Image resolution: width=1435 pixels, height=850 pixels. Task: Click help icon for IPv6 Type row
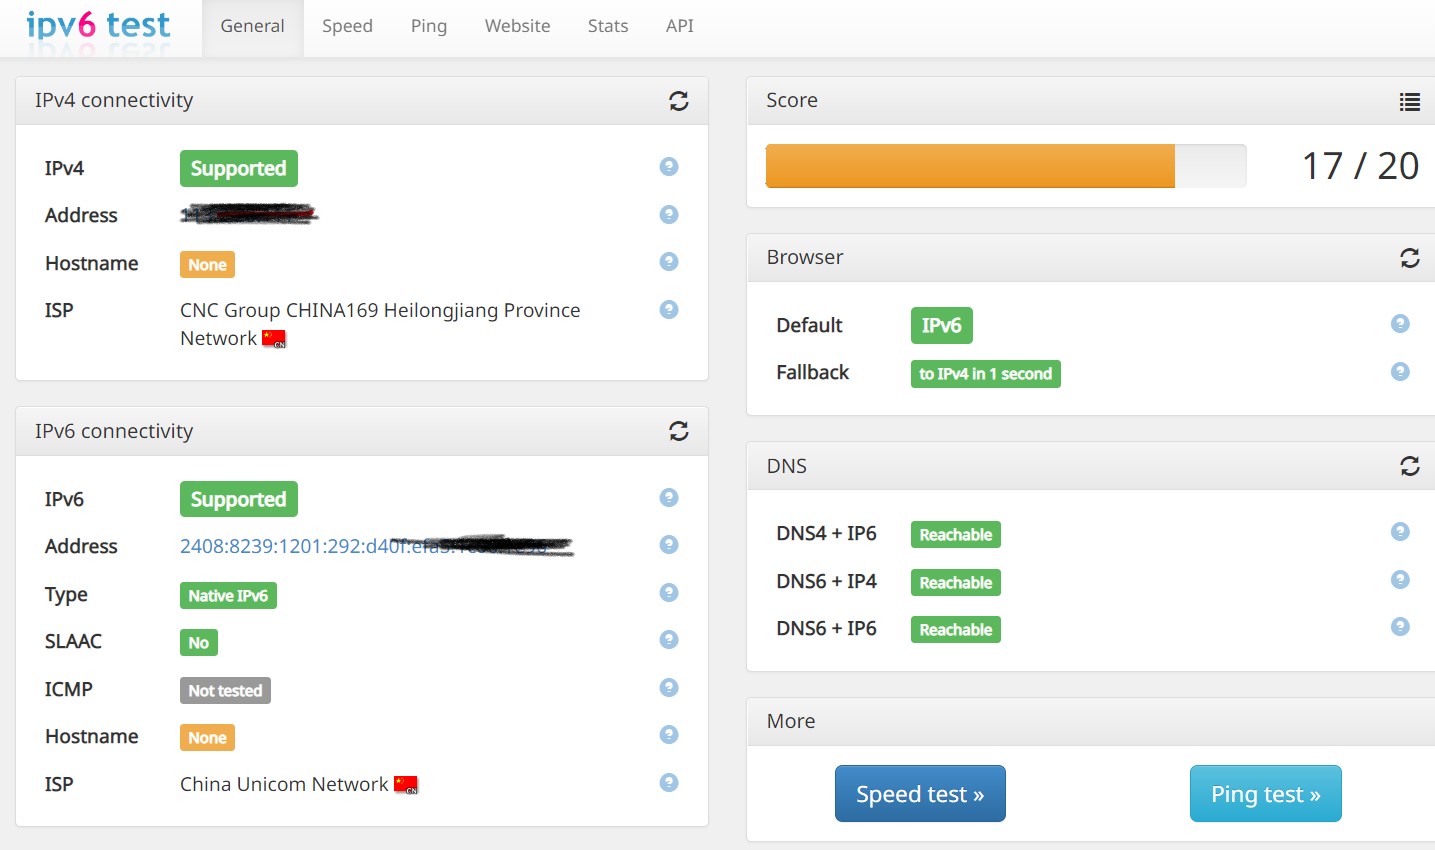(669, 593)
